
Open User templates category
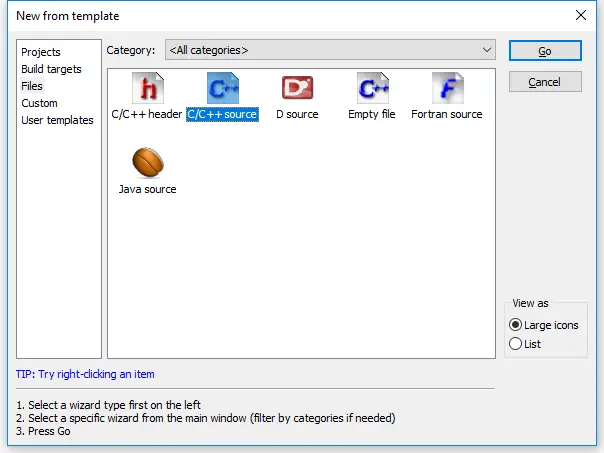57,120
